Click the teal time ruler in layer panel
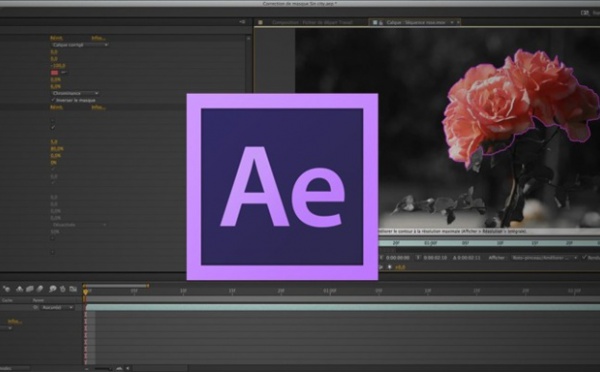The image size is (600, 372). coord(489,243)
